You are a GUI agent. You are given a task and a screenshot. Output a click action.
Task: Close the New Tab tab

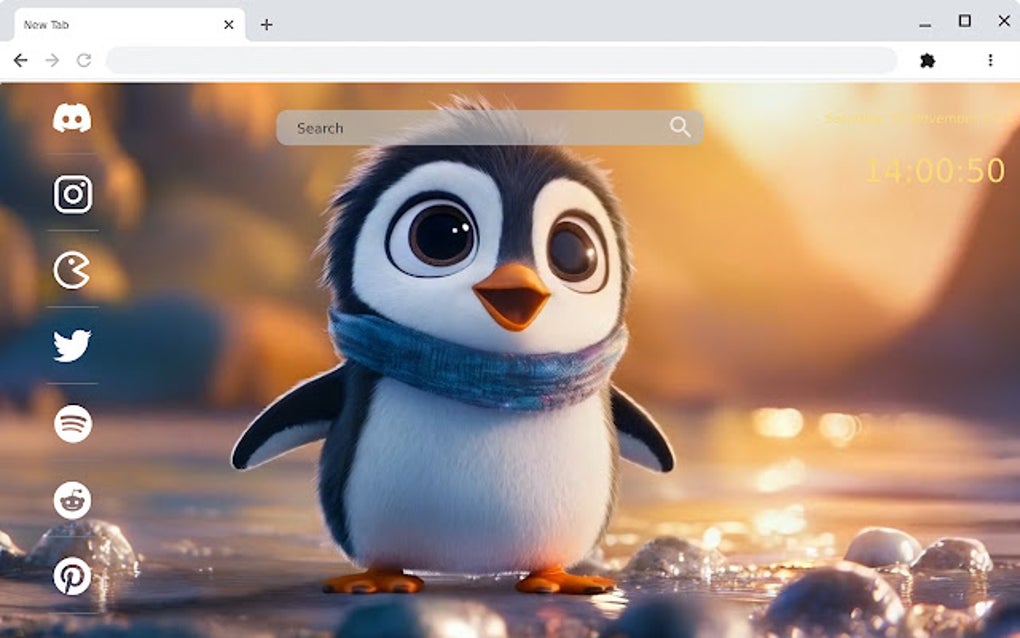[228, 24]
